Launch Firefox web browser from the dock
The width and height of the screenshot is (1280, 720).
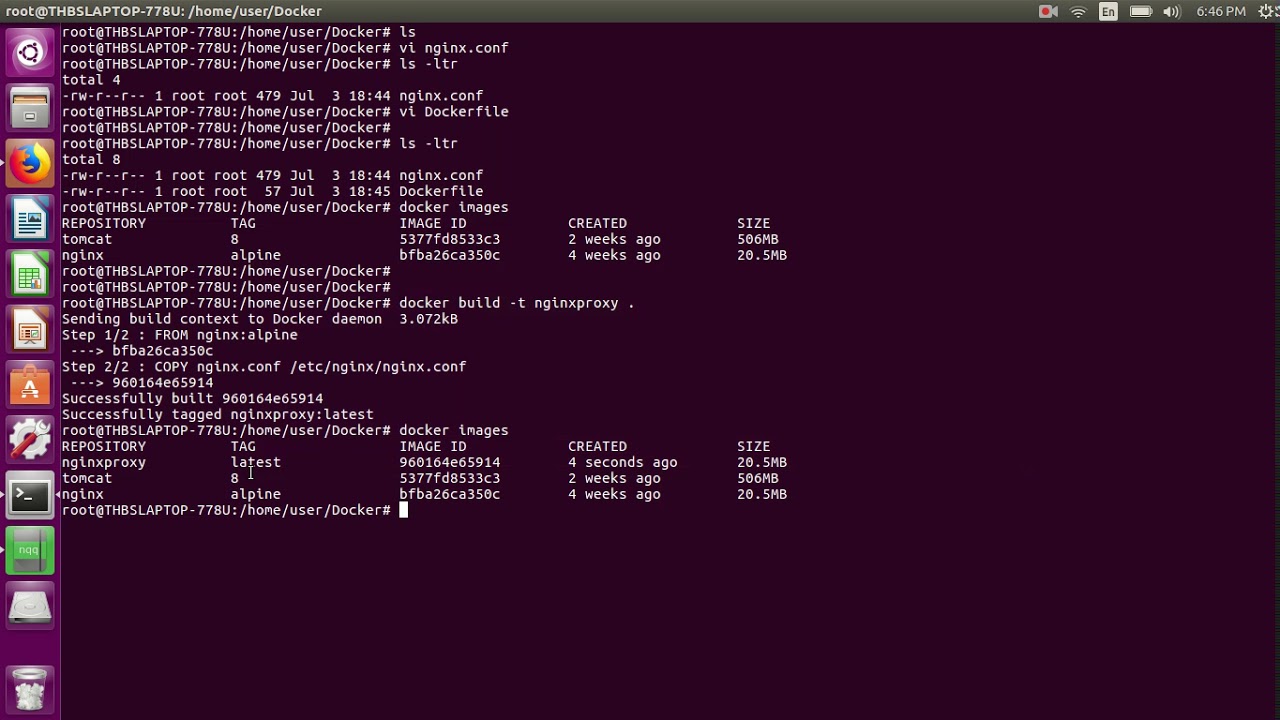30,162
